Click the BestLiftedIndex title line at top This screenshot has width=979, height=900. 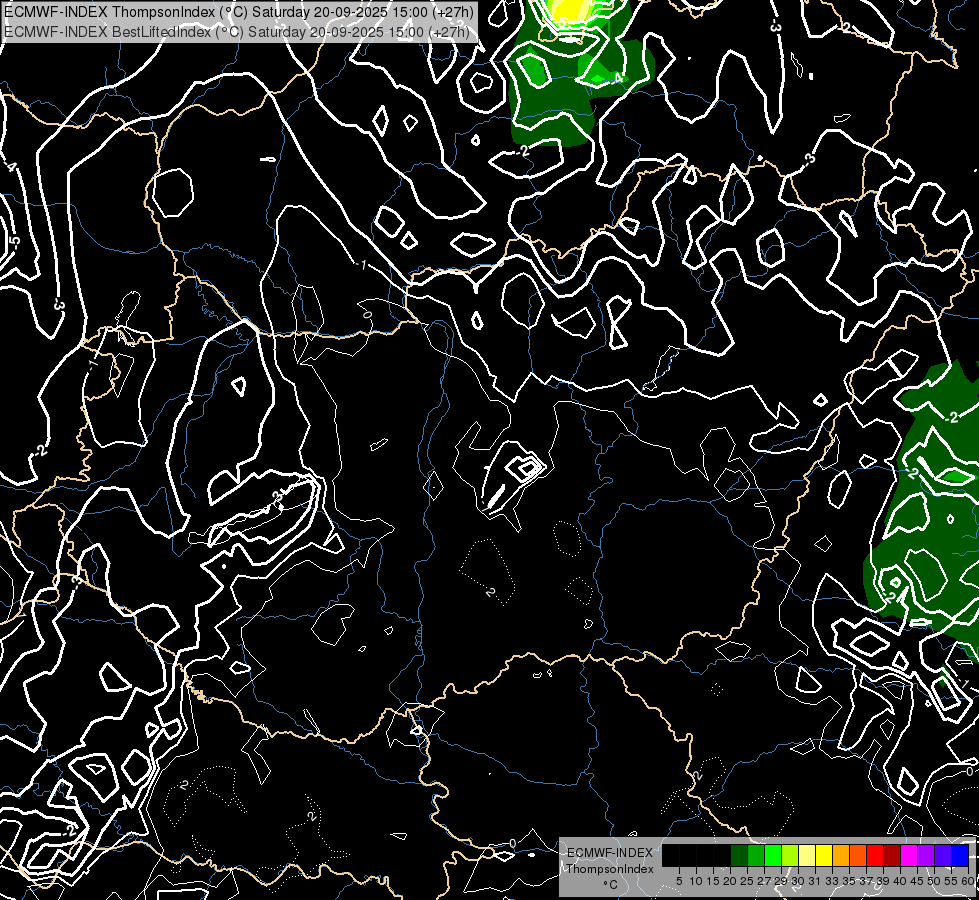click(x=237, y=31)
